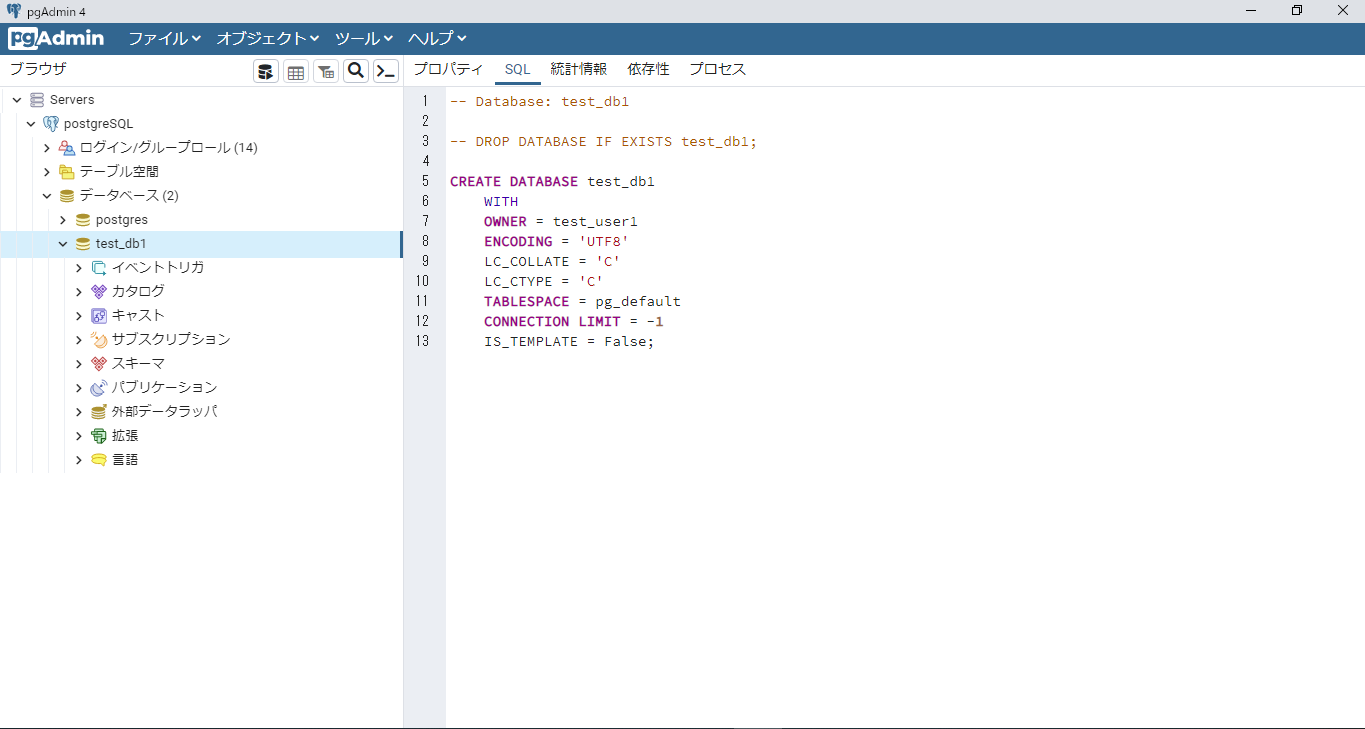Click 'CONNECTION LIMIT = -1' SQL line
This screenshot has height=729, width=1365.
[573, 321]
